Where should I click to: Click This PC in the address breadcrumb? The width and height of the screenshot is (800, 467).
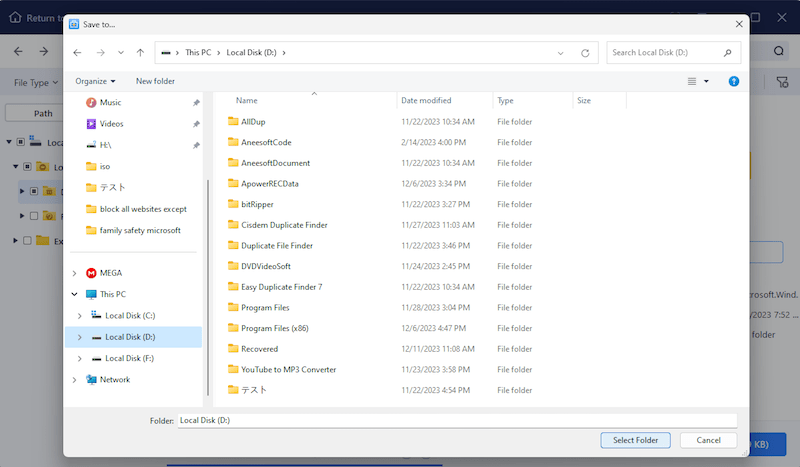[198, 53]
